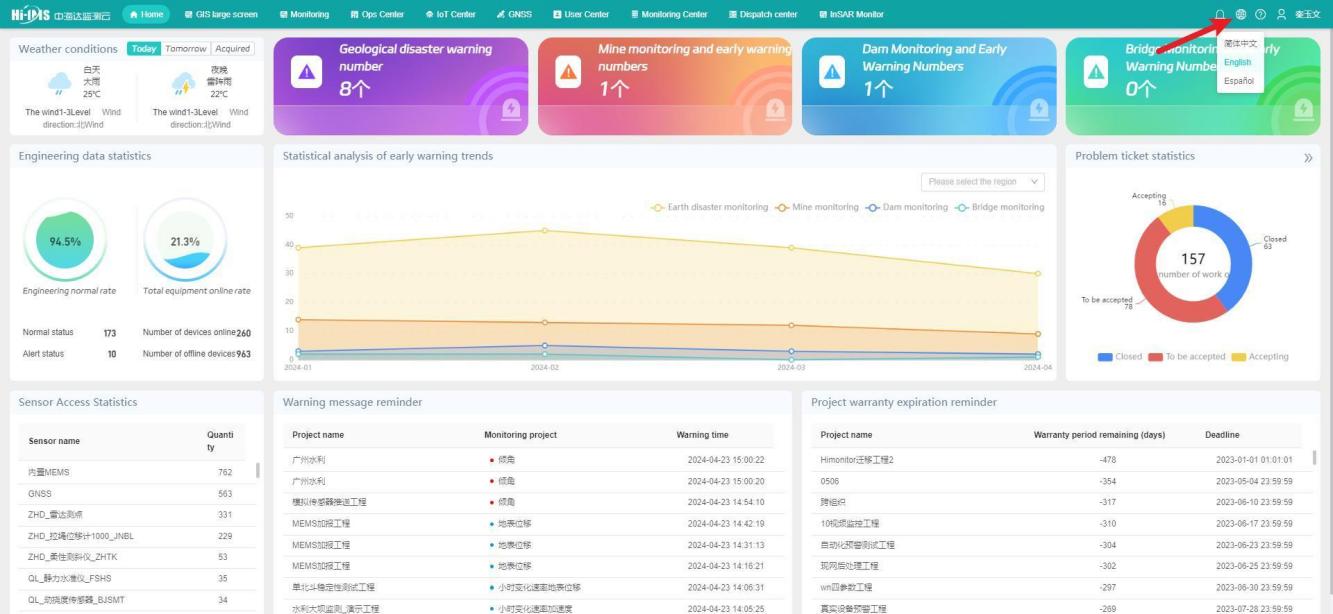Switch to the Acquired weather tab

[x=232, y=49]
